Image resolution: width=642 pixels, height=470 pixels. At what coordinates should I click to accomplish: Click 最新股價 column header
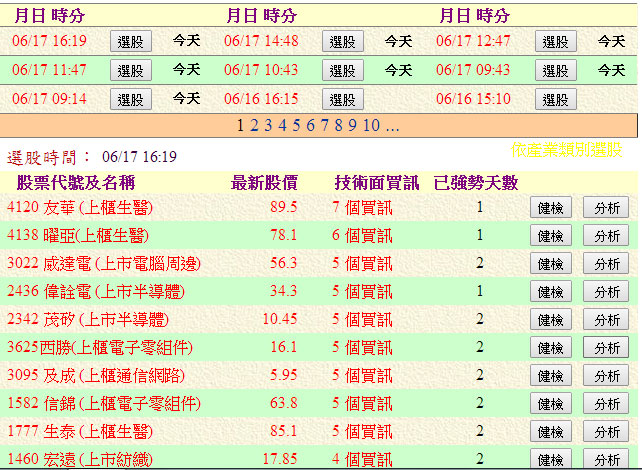coord(264,183)
